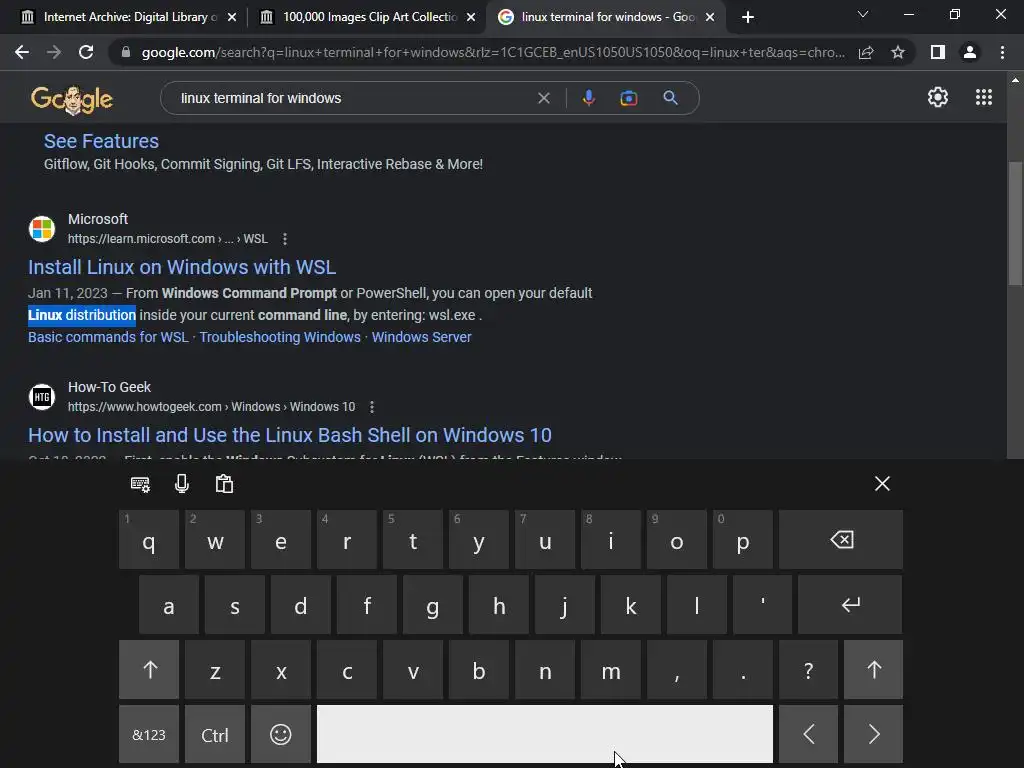Share this page from the address bar
Screen dimensions: 1024x768
point(866,52)
